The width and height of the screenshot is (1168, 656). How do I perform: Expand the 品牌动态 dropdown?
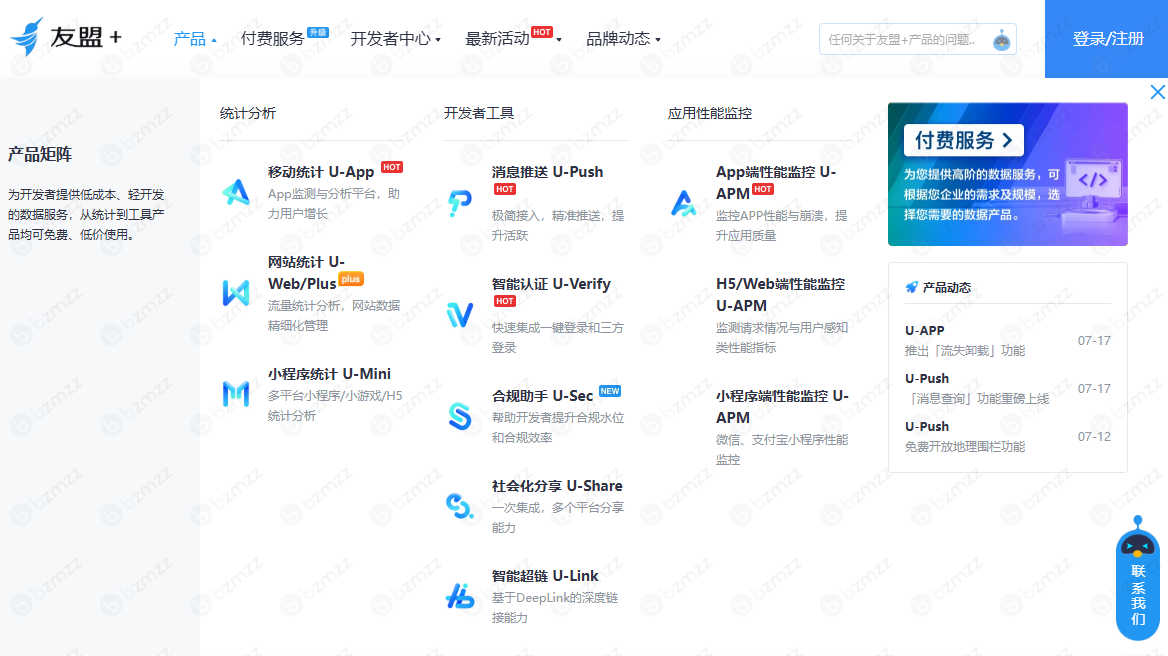click(623, 39)
